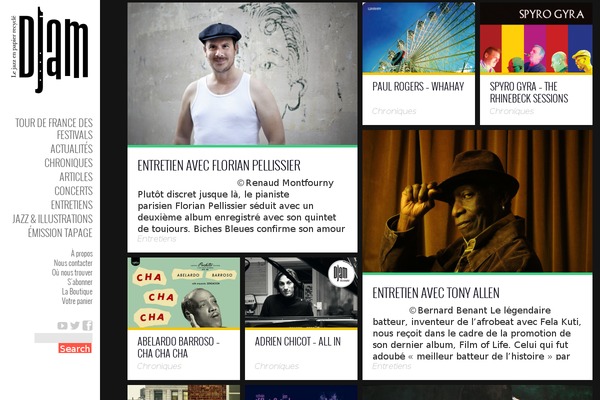Open Paul Rogers Whahay album cover
This screenshot has height=400, width=600.
(419, 38)
